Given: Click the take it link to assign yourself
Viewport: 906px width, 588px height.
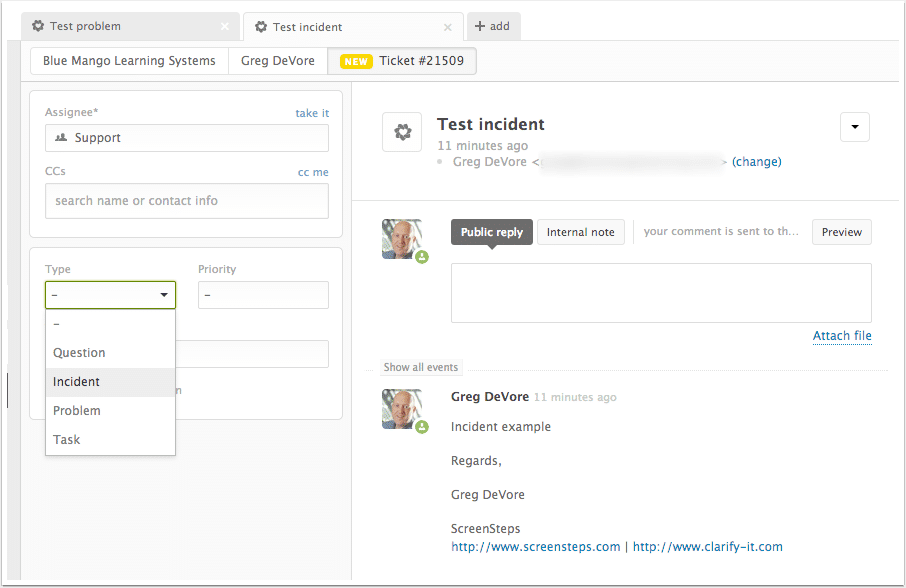Looking at the screenshot, I should pos(311,113).
